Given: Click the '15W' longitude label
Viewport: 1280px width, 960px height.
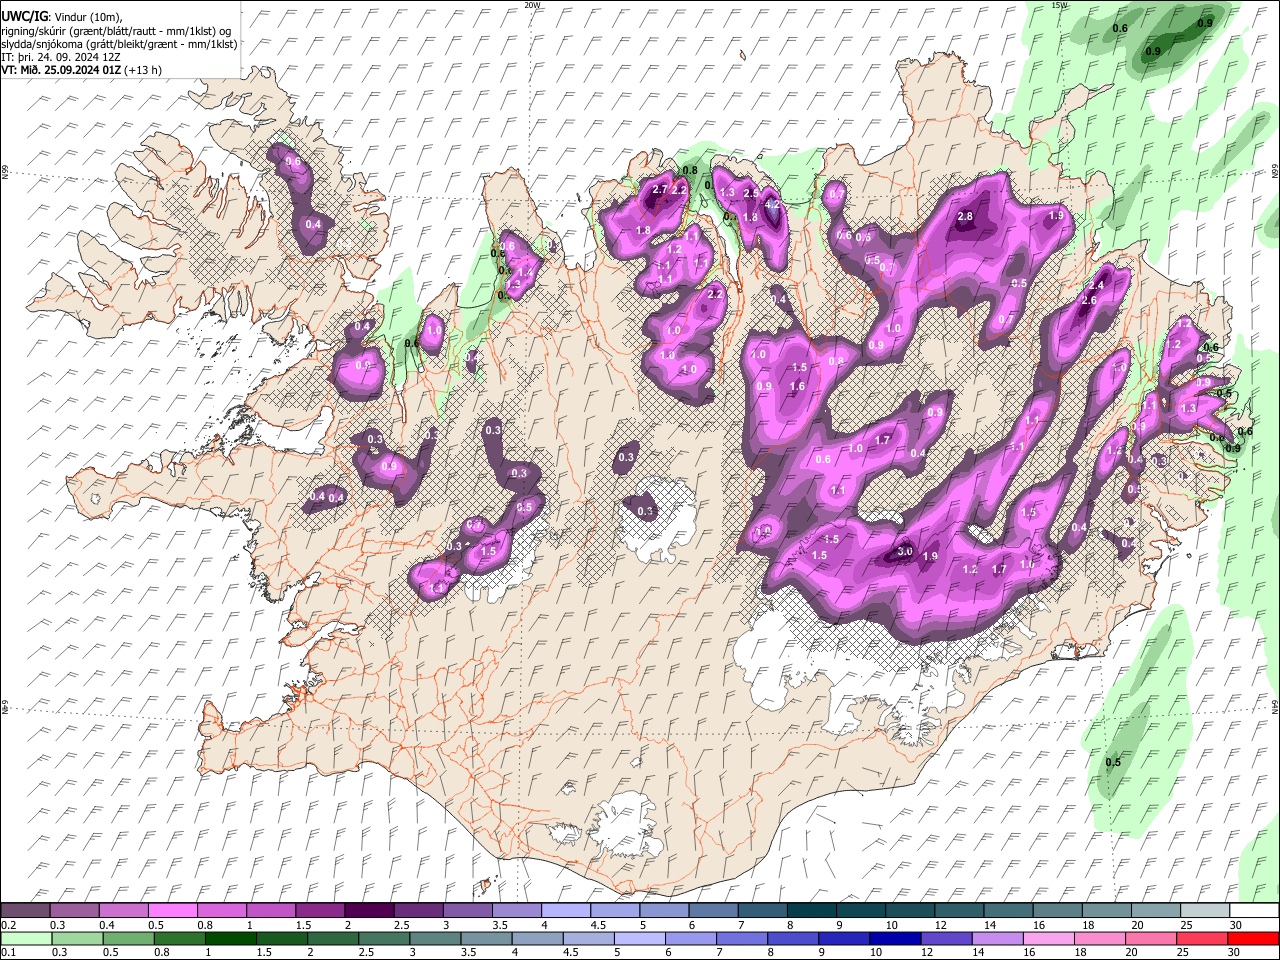Looking at the screenshot, I should 1060,5.
